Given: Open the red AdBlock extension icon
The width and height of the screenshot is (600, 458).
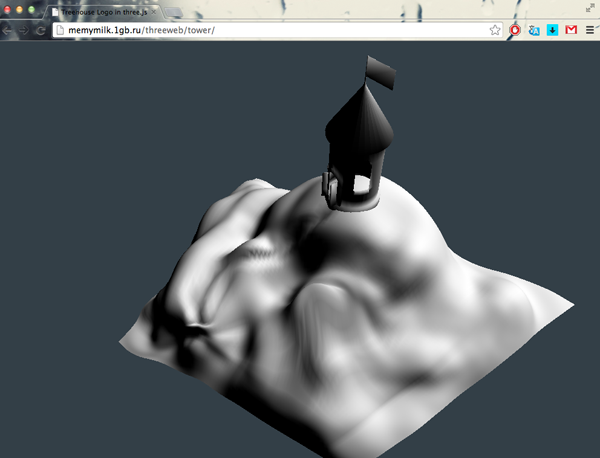Looking at the screenshot, I should point(515,30).
